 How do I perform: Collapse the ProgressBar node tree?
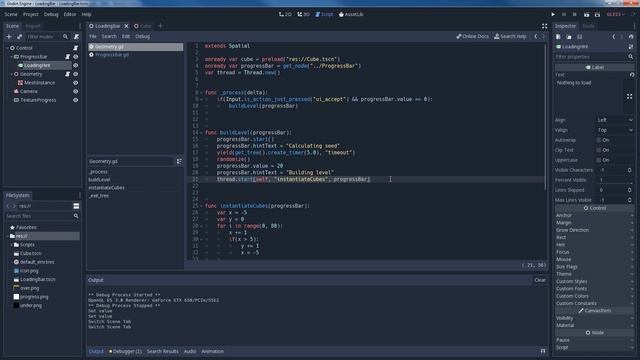[11, 57]
